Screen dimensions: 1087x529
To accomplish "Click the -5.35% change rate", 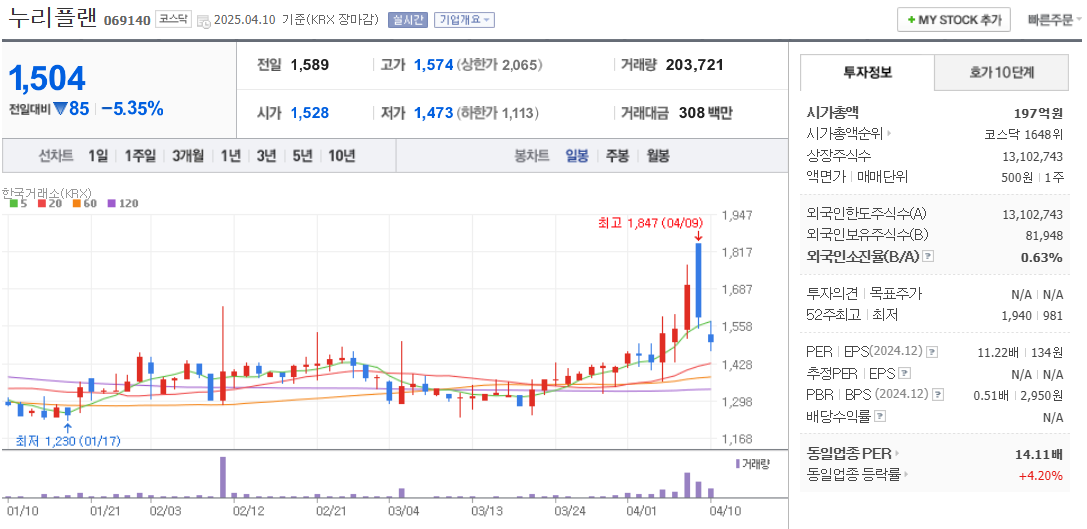I will click(132, 109).
